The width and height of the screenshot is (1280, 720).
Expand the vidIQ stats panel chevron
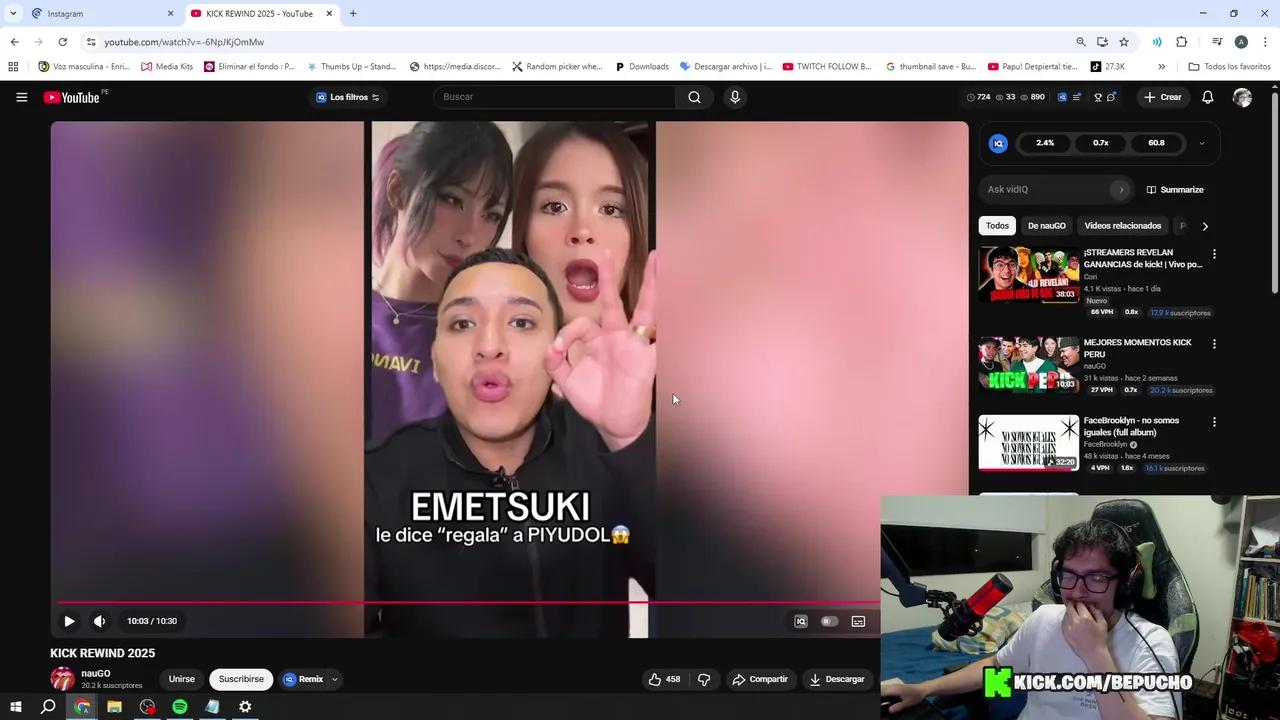[1201, 143]
